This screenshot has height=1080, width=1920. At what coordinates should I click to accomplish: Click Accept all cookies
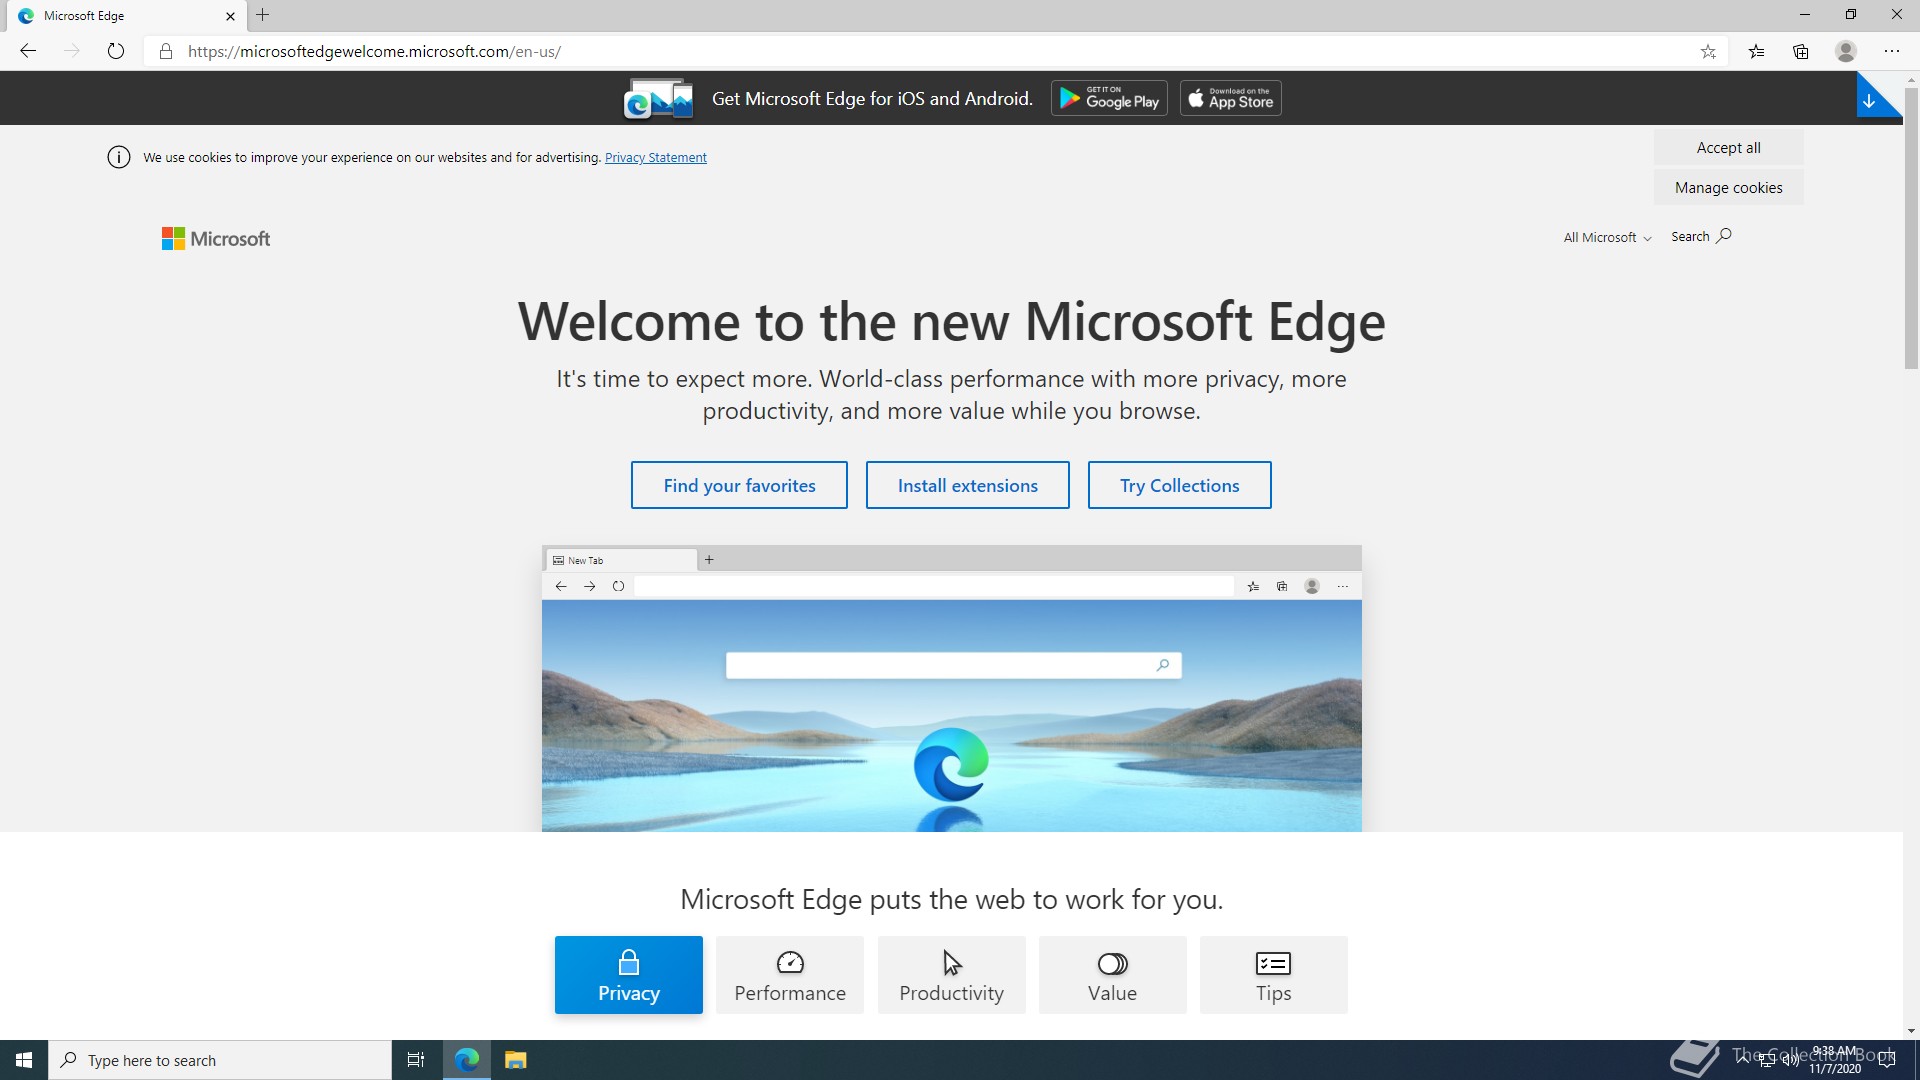[x=1729, y=148]
